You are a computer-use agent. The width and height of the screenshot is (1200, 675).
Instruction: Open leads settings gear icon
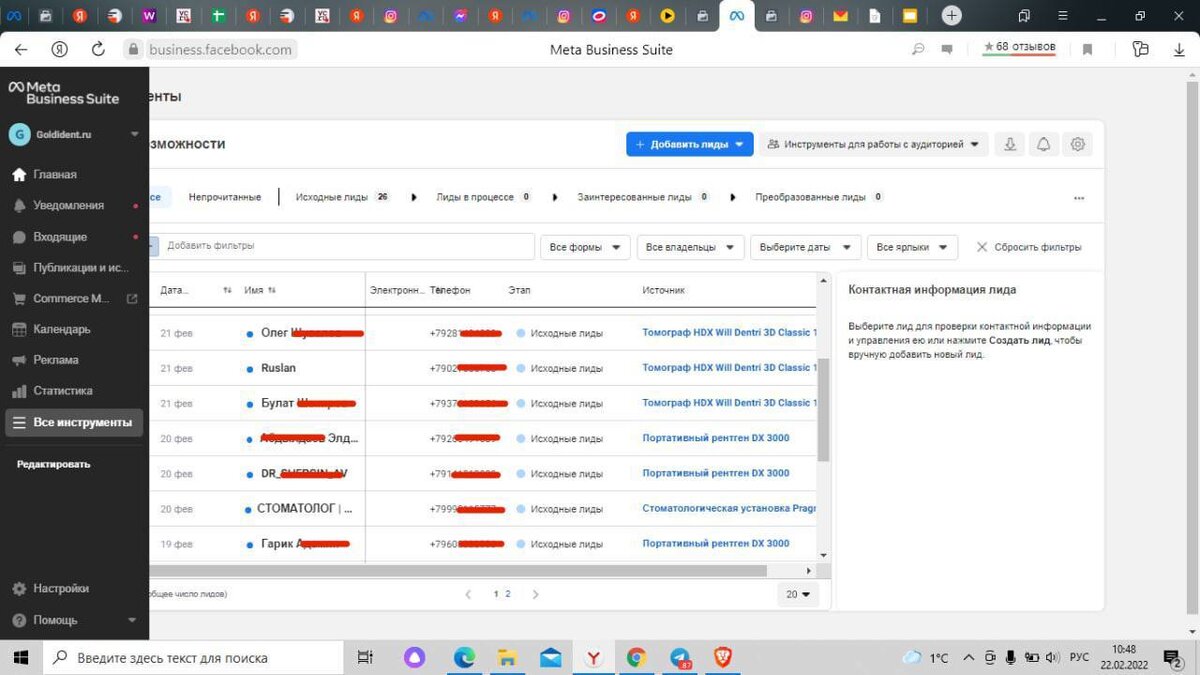[x=1077, y=144]
